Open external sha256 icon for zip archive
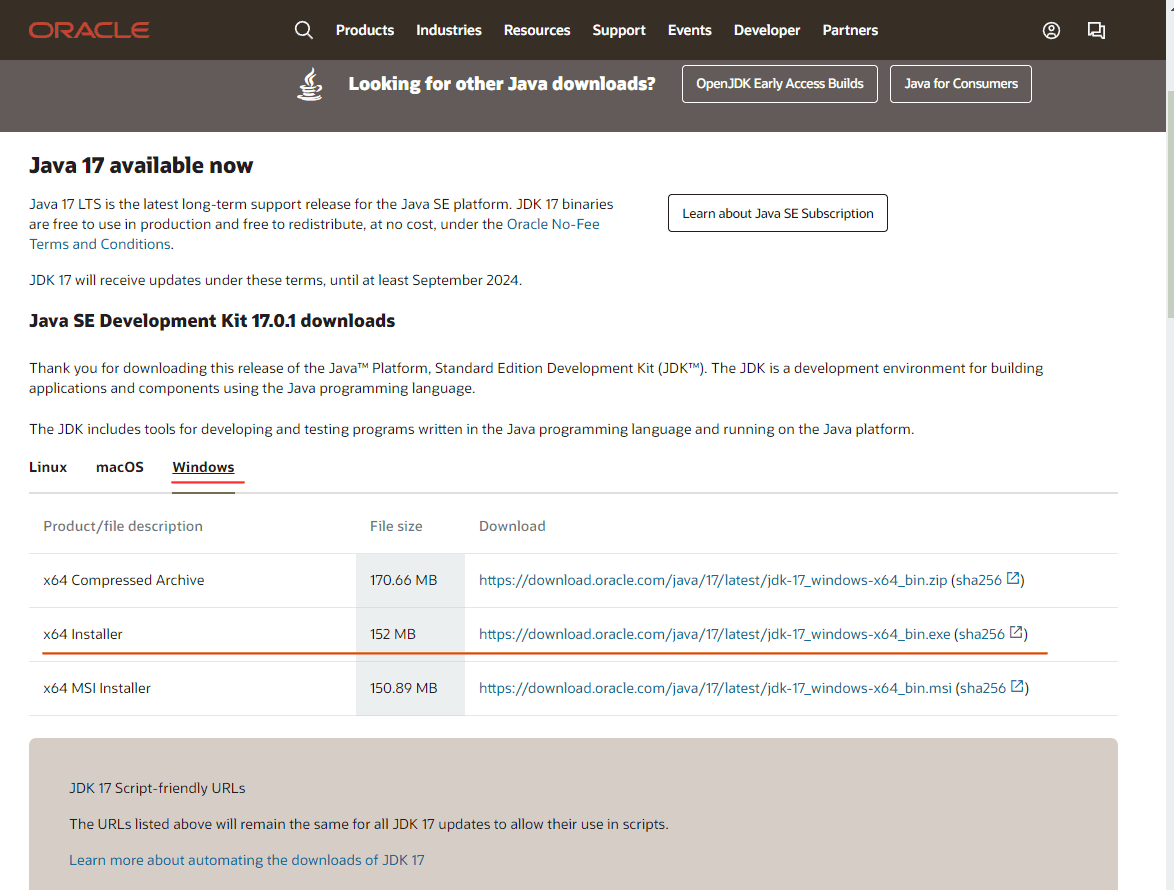Viewport: 1174px width, 890px height. [1013, 578]
